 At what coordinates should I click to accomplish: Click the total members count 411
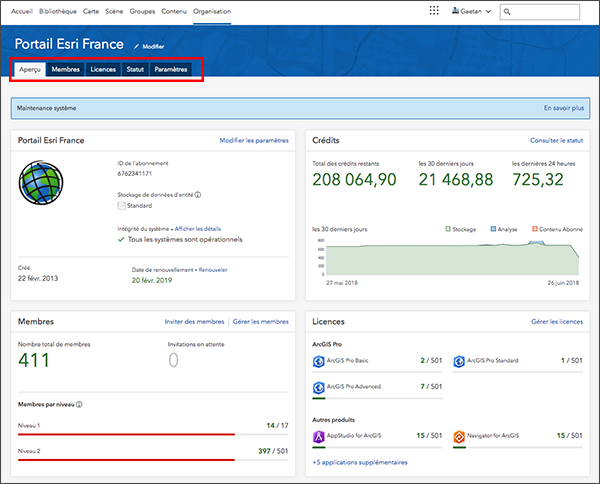coord(34,360)
